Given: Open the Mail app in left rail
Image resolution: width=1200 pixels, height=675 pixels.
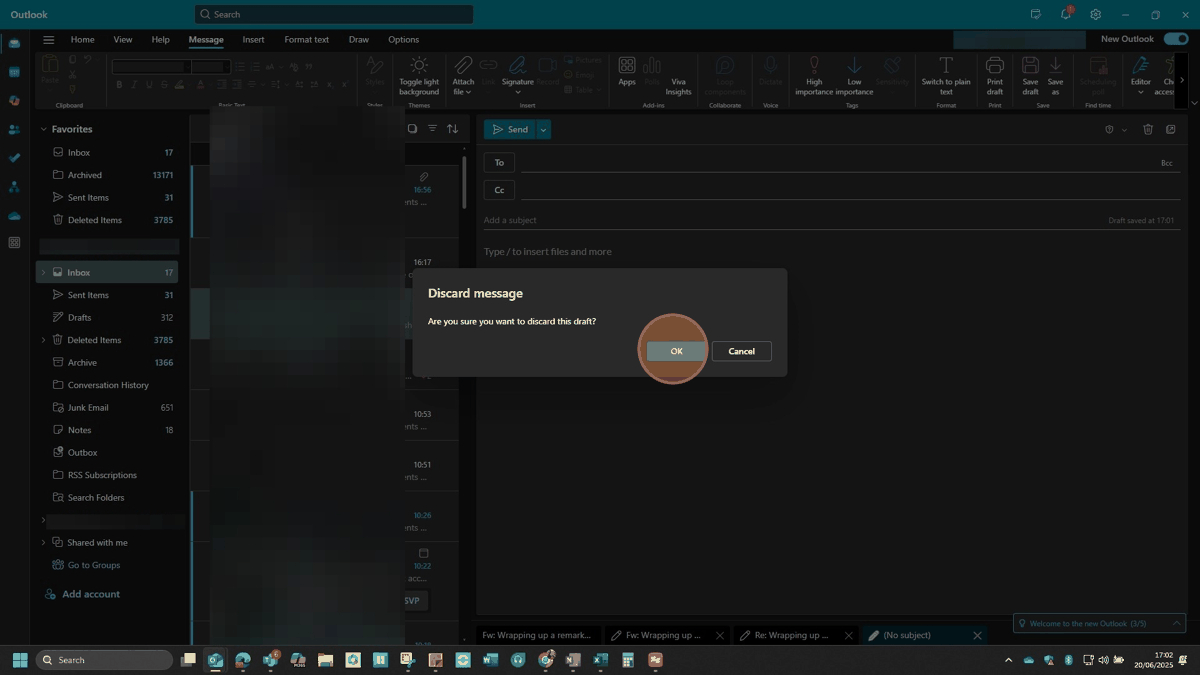Looking at the screenshot, I should point(14,44).
